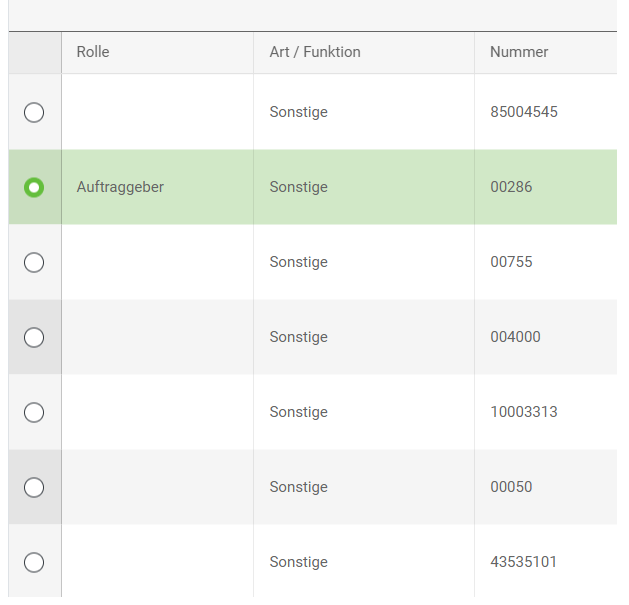Select the radio button for number 00050
Viewport: 629px width, 605px height.
[x=34, y=487]
